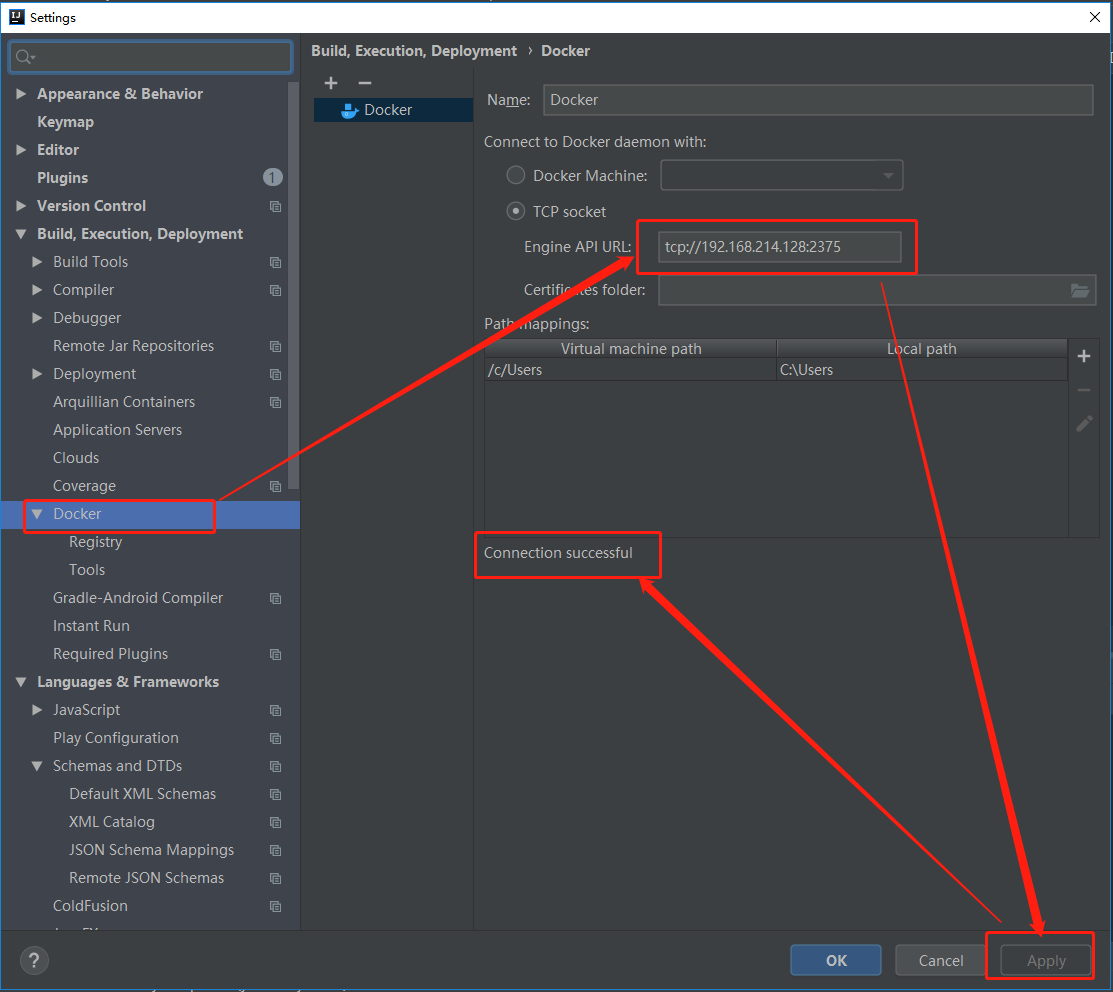The image size is (1113, 992).
Task: Click project-level icon next to JavaScript
Action: coord(275,710)
